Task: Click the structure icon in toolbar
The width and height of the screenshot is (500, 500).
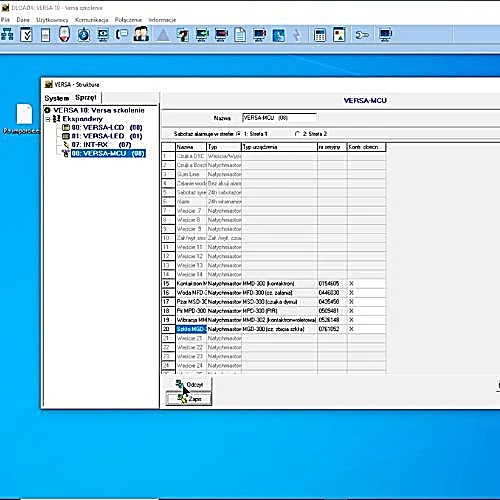Action: 7,35
